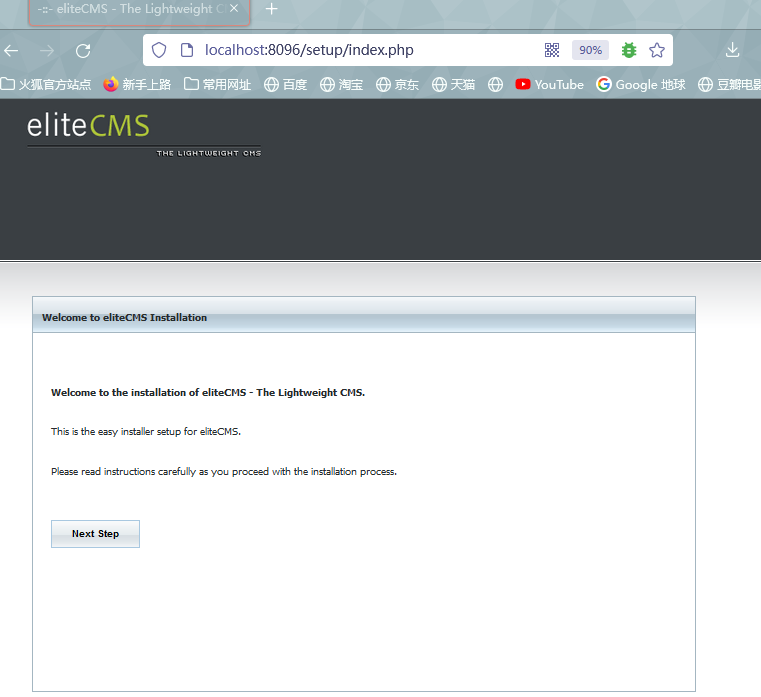Click the 'Please read instructions carefully' text
The width and height of the screenshot is (761, 697).
click(224, 472)
